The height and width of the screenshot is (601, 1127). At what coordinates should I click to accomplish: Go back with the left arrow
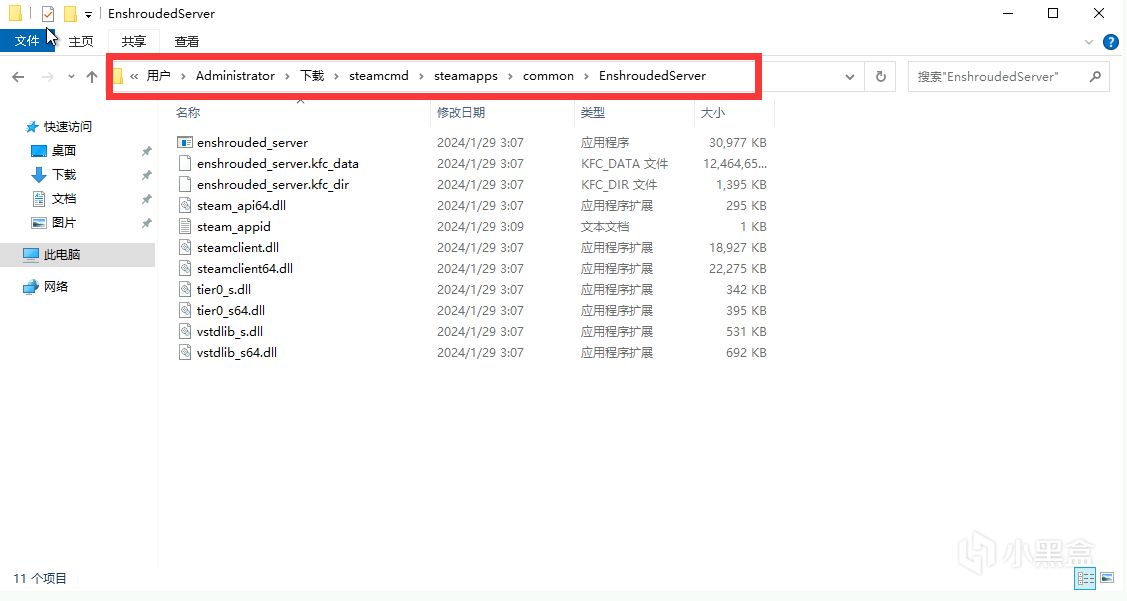click(x=18, y=76)
